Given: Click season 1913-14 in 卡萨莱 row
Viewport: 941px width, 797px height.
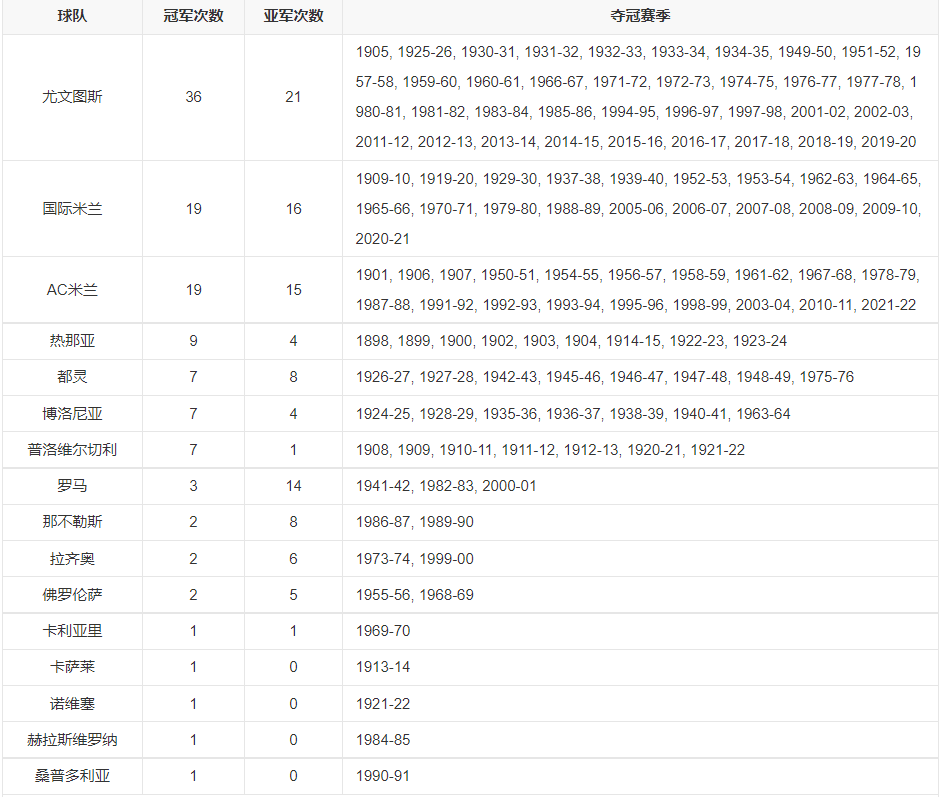Looking at the screenshot, I should tap(383, 667).
